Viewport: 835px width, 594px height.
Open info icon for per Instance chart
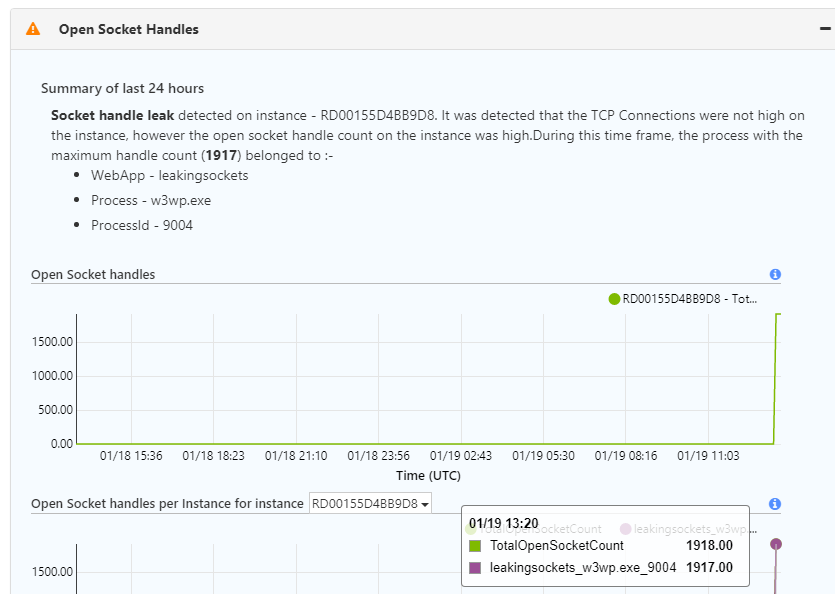[775, 504]
